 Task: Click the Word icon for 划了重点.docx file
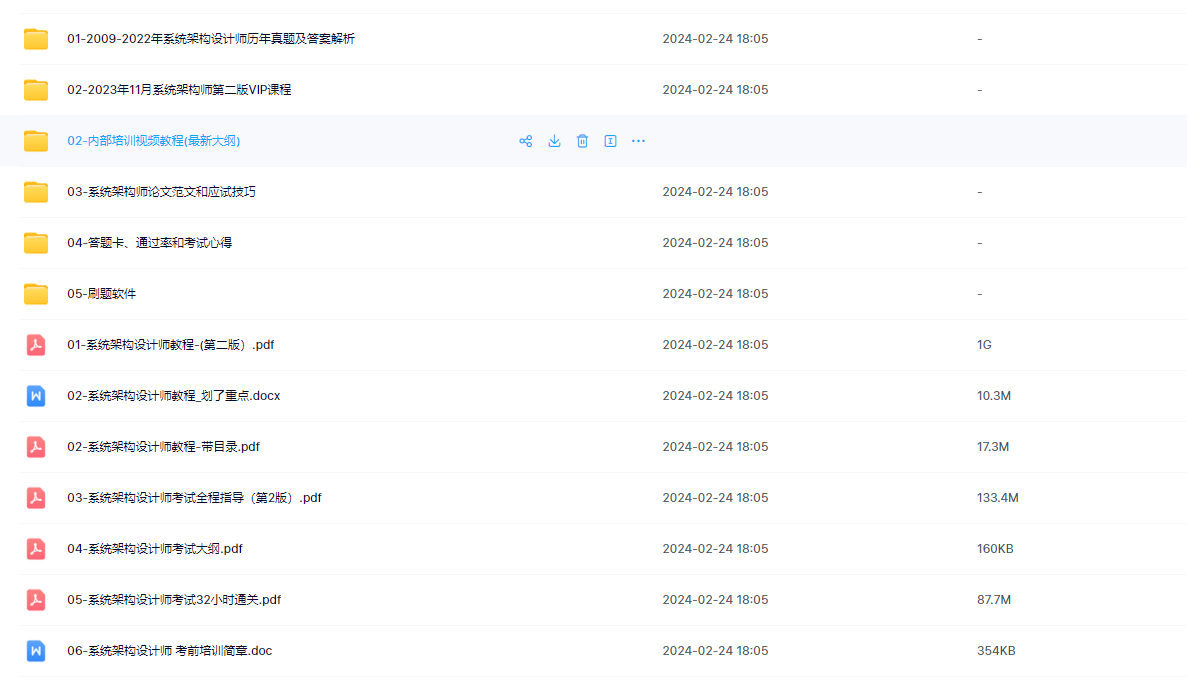(36, 396)
